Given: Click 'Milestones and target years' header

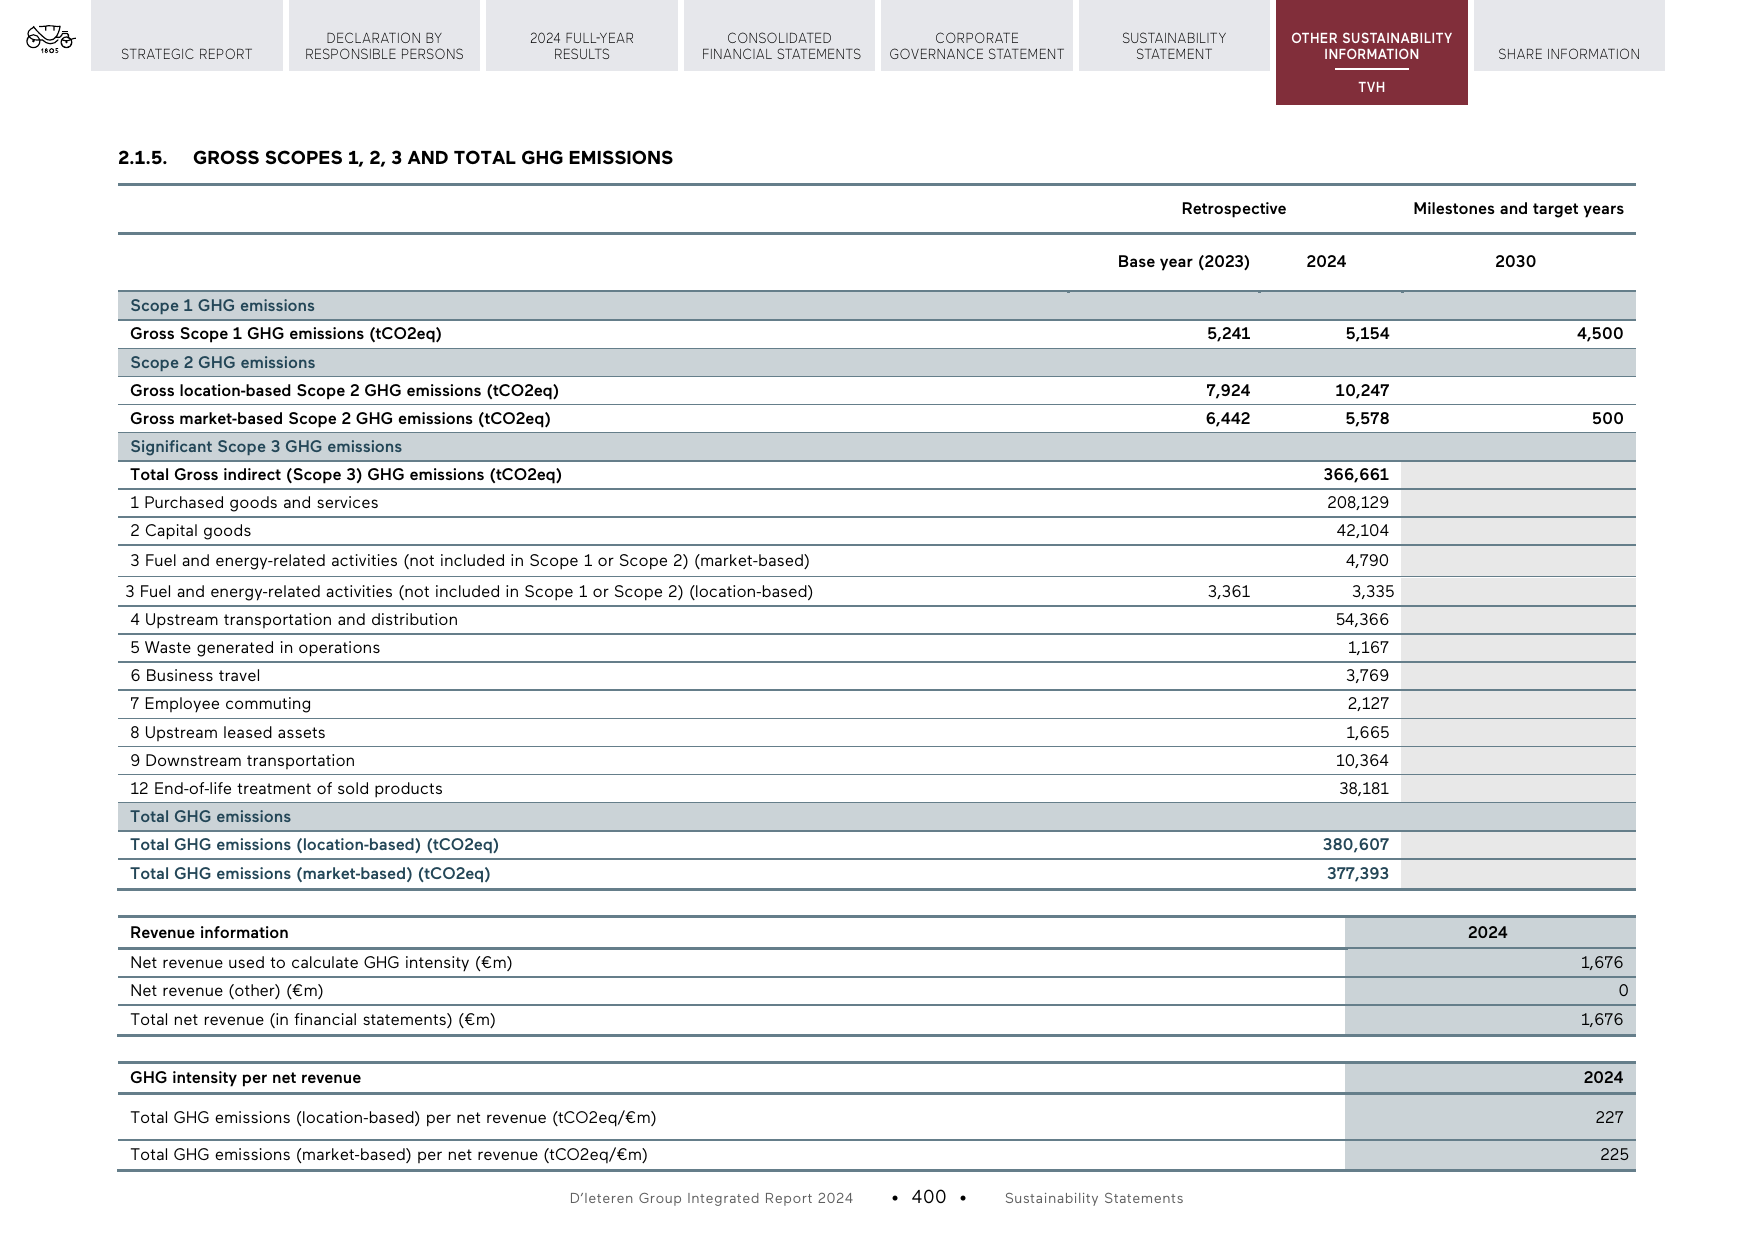Looking at the screenshot, I should [1518, 209].
